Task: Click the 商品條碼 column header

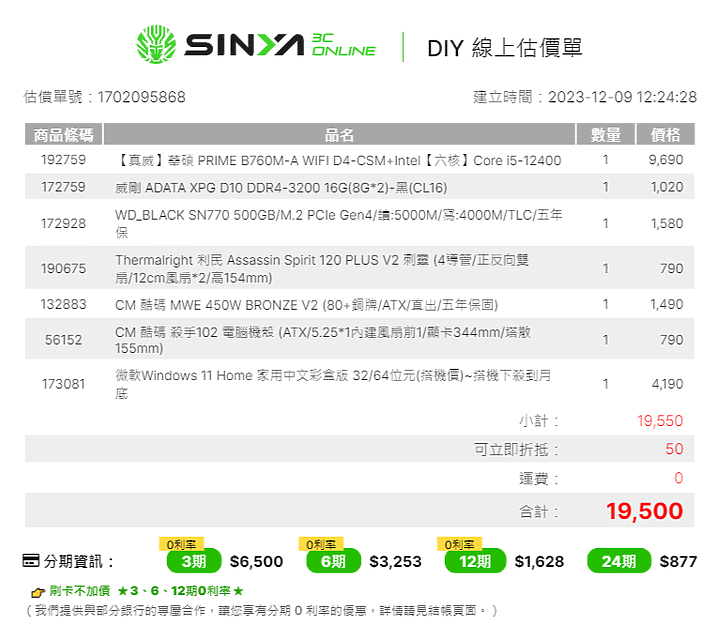Action: (x=63, y=135)
